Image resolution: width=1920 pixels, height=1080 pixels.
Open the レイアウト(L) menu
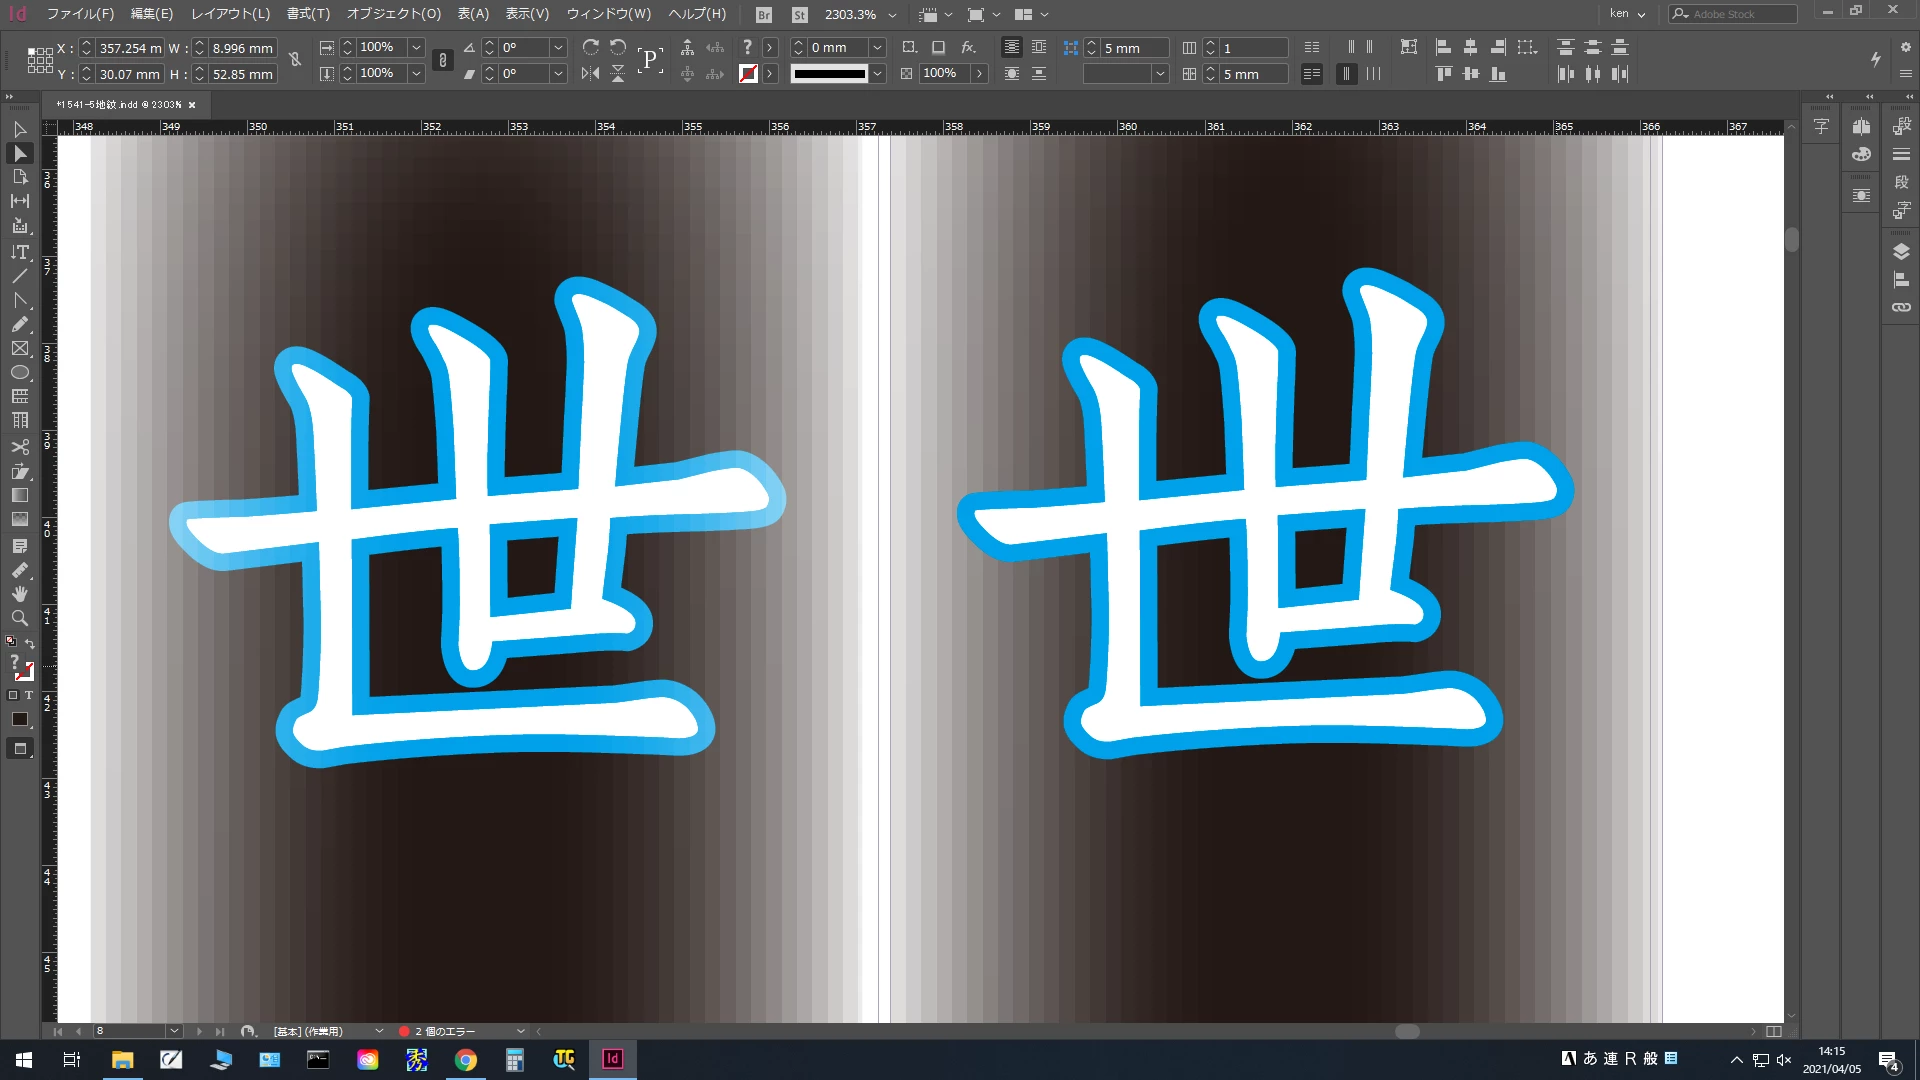[230, 14]
